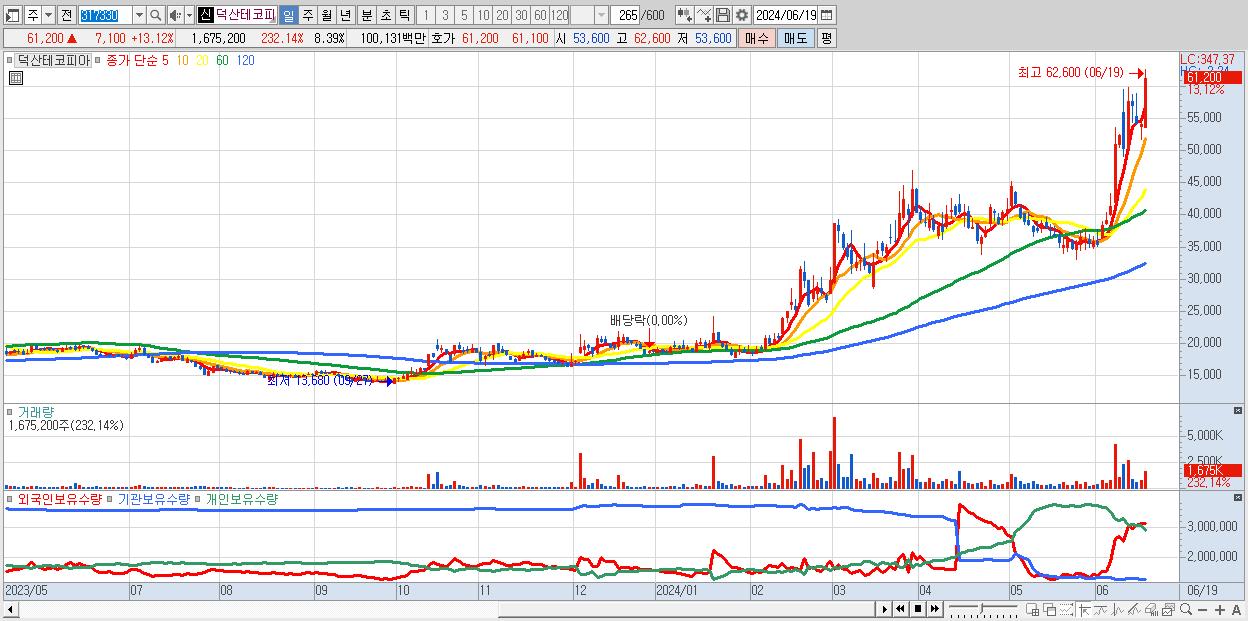Click the crosshair cursor mode icon
1248x621 pixels.
tap(1084, 610)
